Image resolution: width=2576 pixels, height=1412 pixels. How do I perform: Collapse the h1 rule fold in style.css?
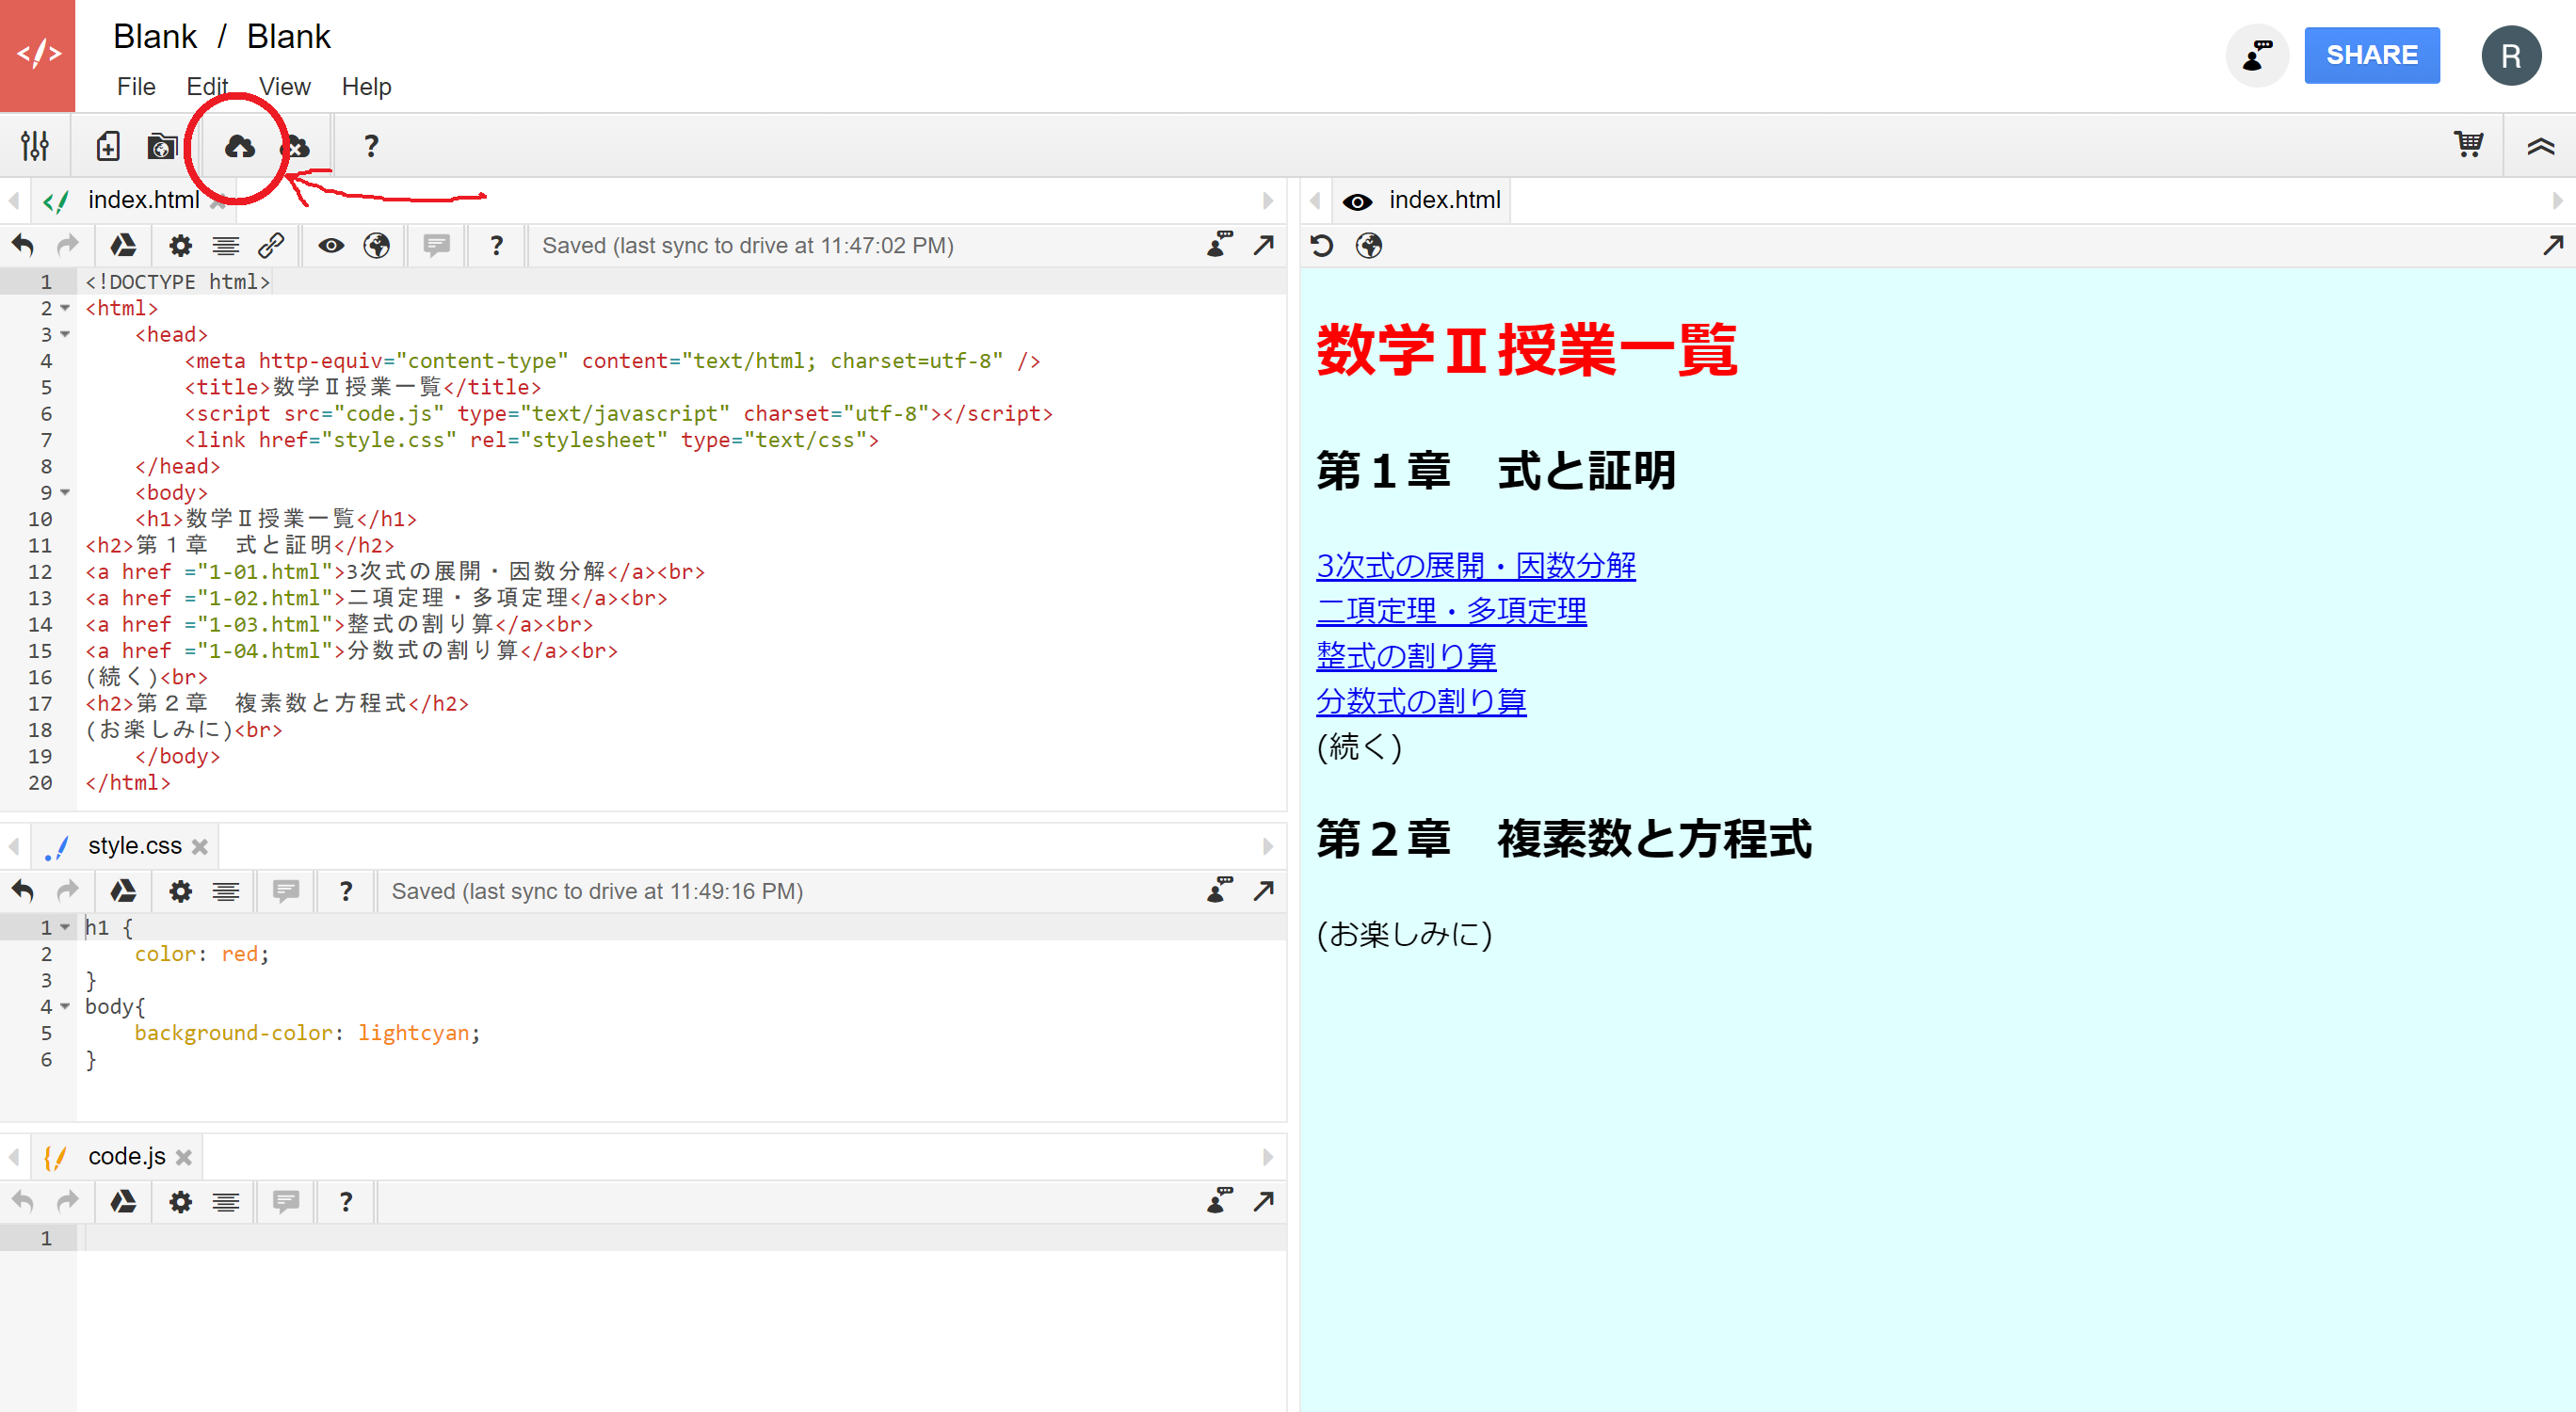tap(65, 927)
